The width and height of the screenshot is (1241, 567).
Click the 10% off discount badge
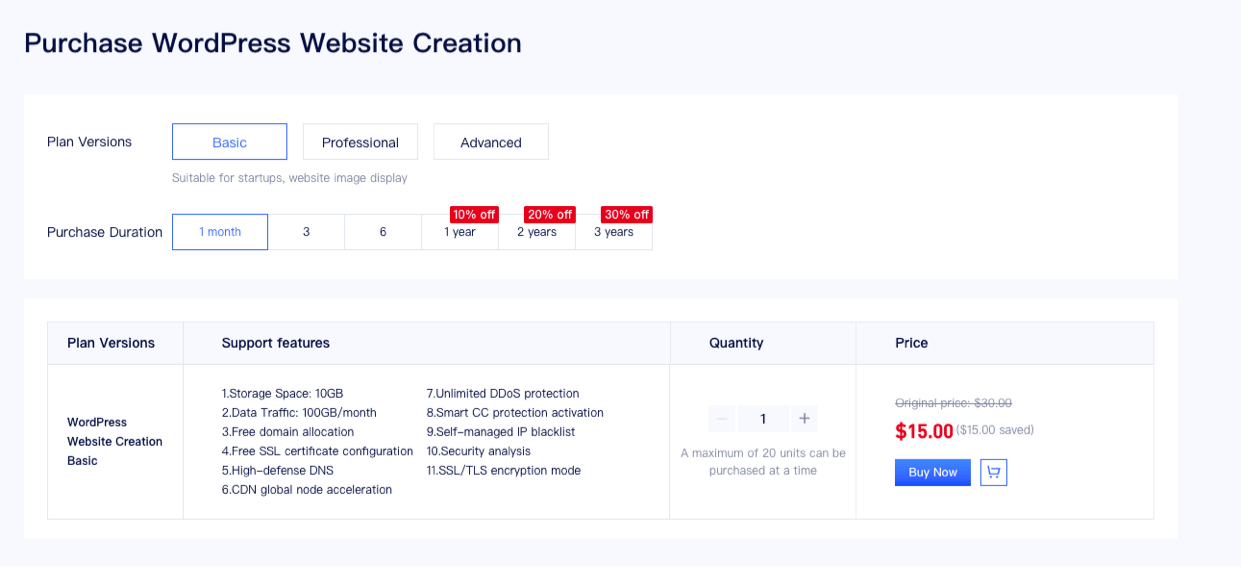coord(474,215)
